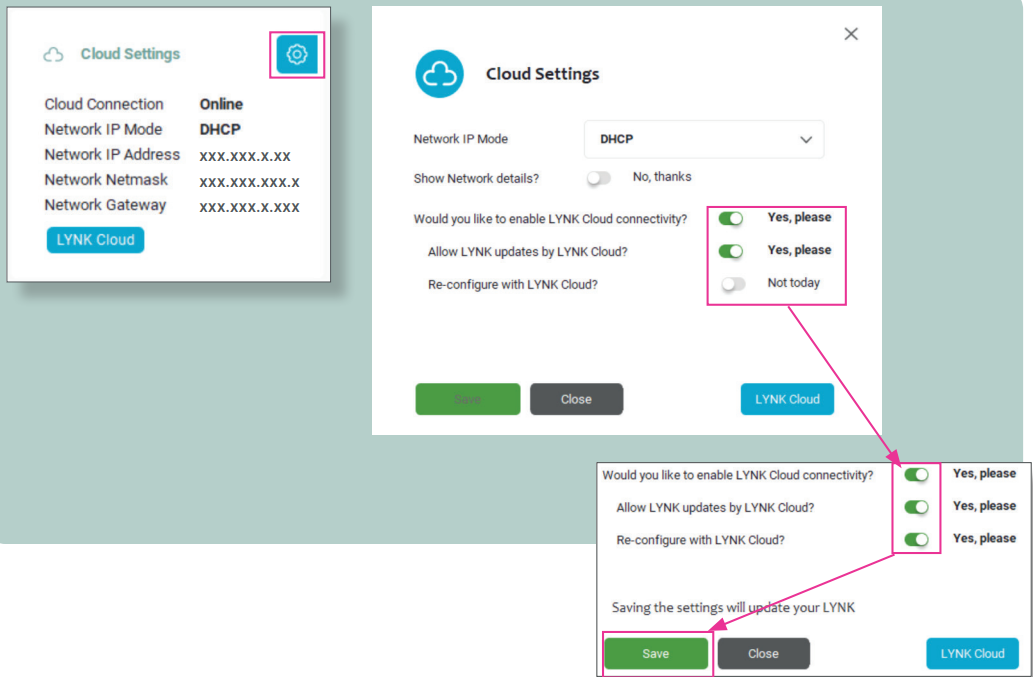Disable LYNK Cloud connectivity switch in the dialog
Viewport: 1033px width, 677px height.
coord(731,218)
